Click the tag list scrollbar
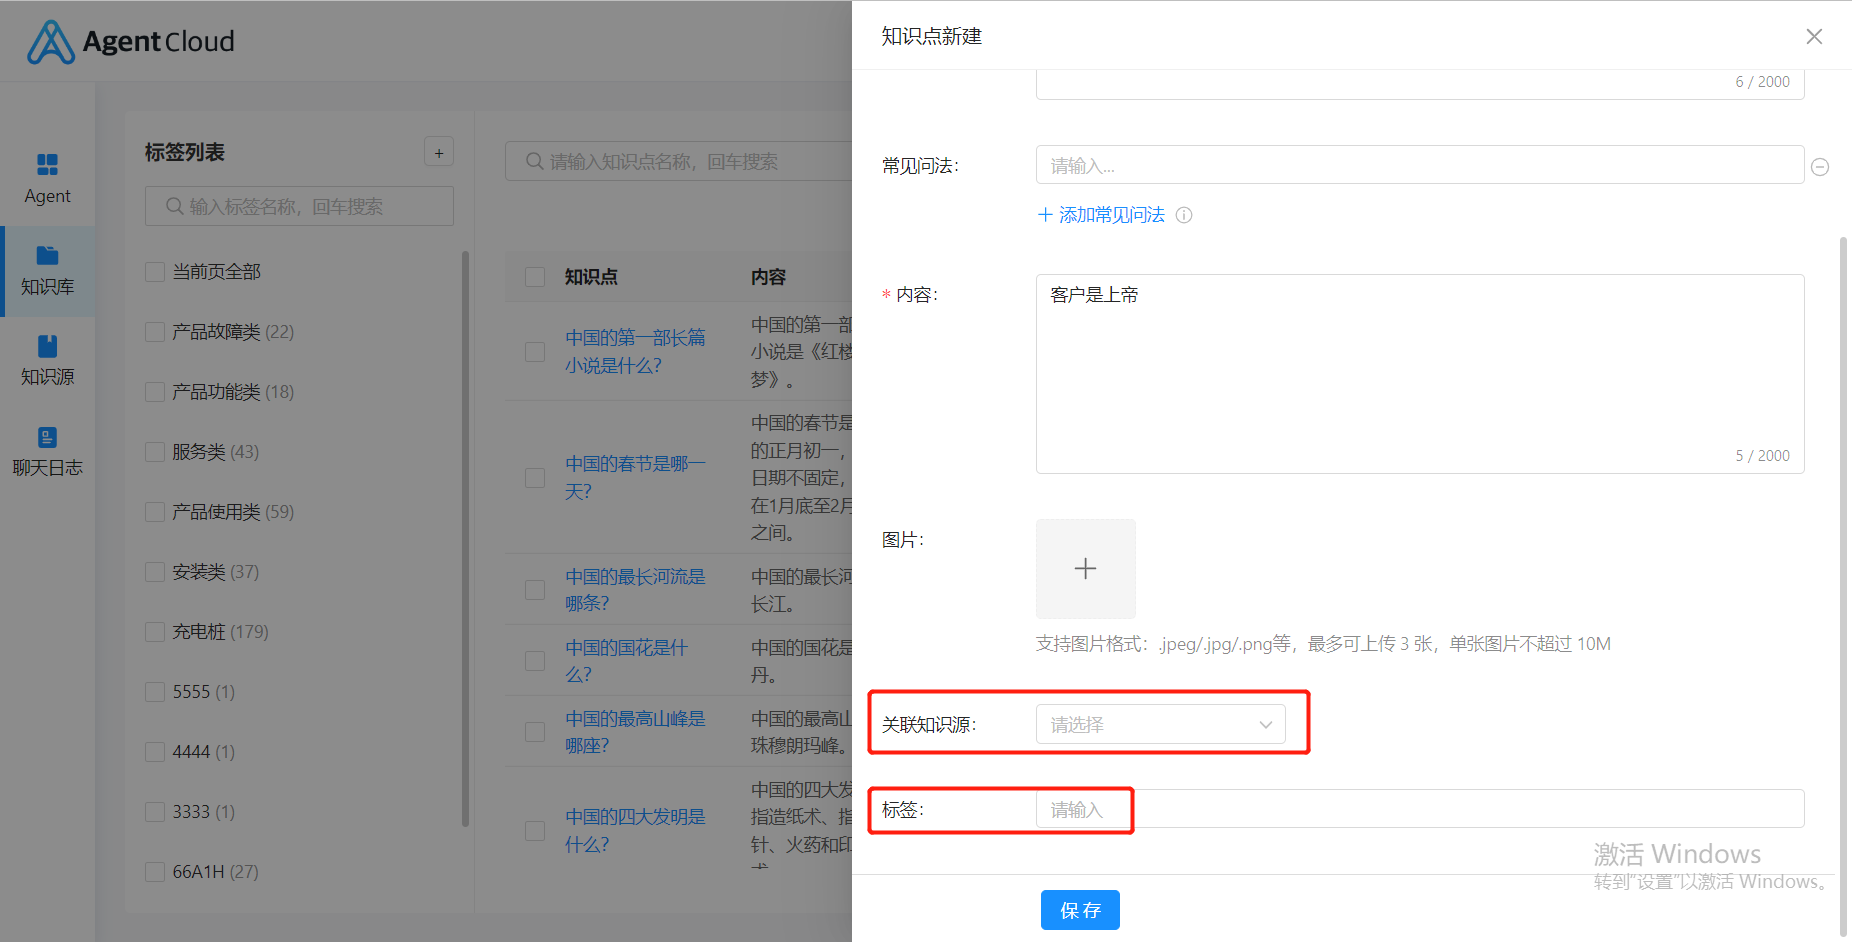The width and height of the screenshot is (1852, 942). click(x=465, y=540)
